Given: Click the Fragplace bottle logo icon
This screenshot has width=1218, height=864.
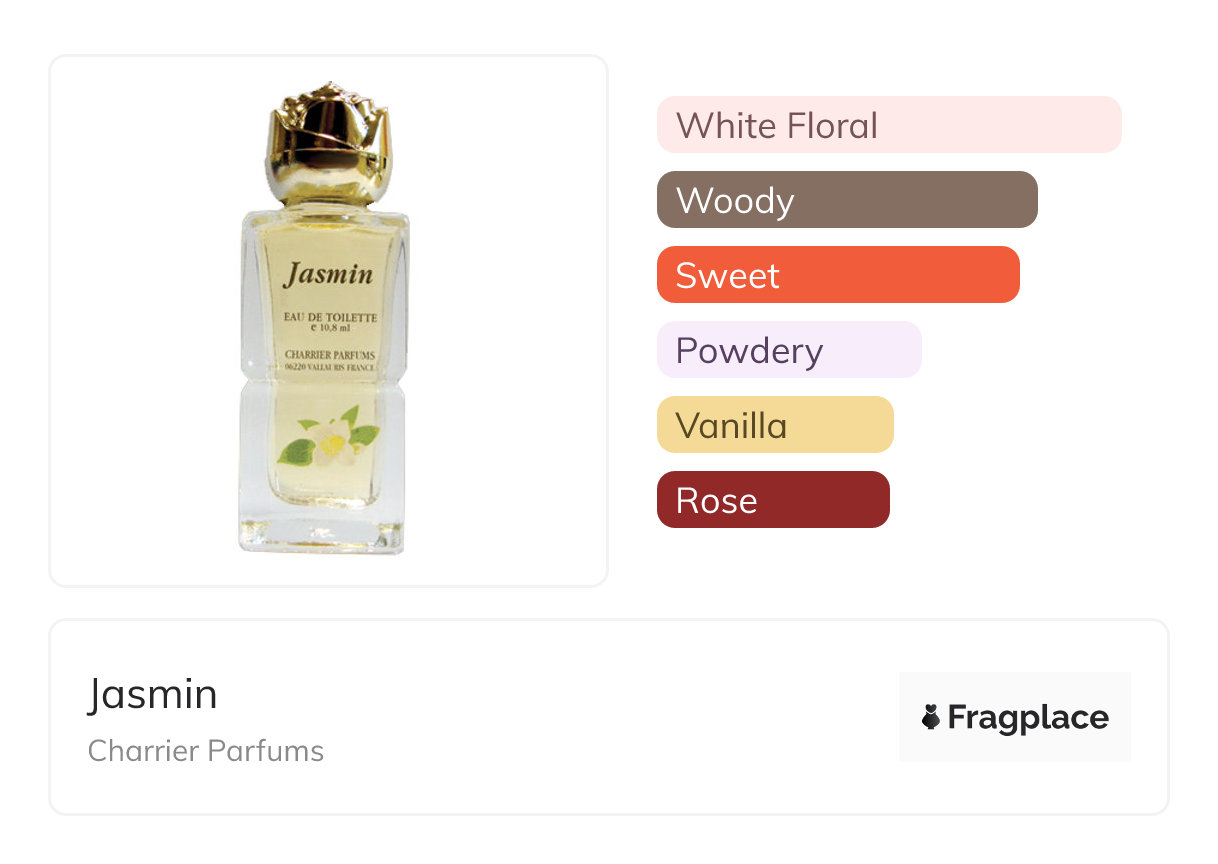Looking at the screenshot, I should click(x=931, y=717).
